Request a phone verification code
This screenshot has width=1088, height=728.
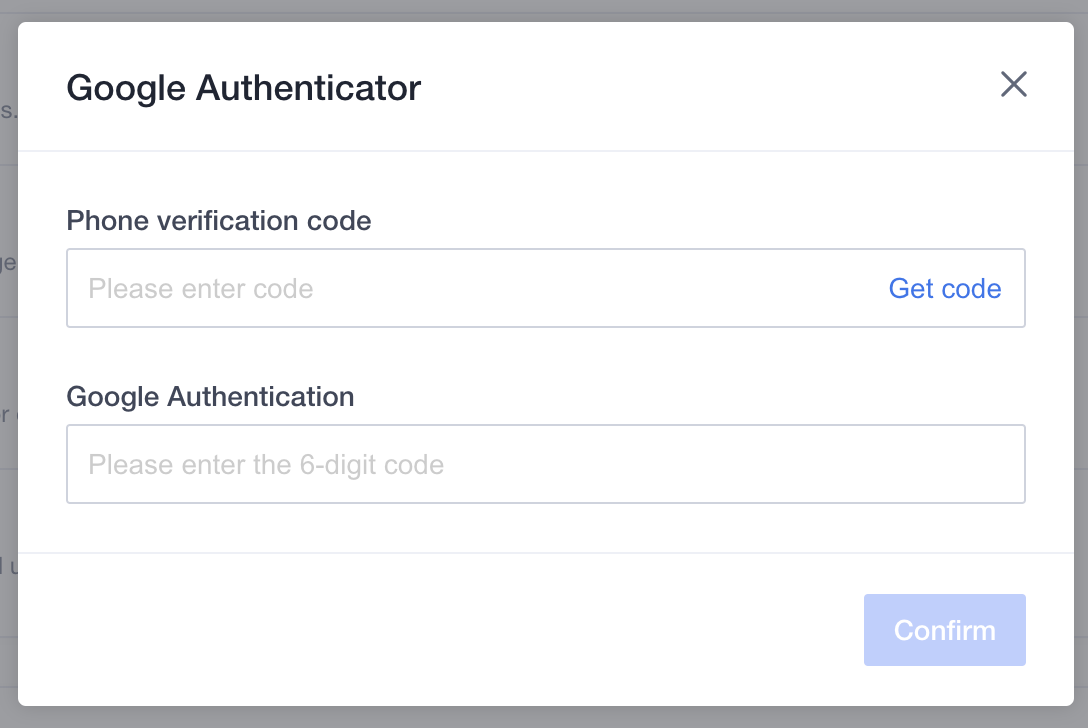click(944, 288)
